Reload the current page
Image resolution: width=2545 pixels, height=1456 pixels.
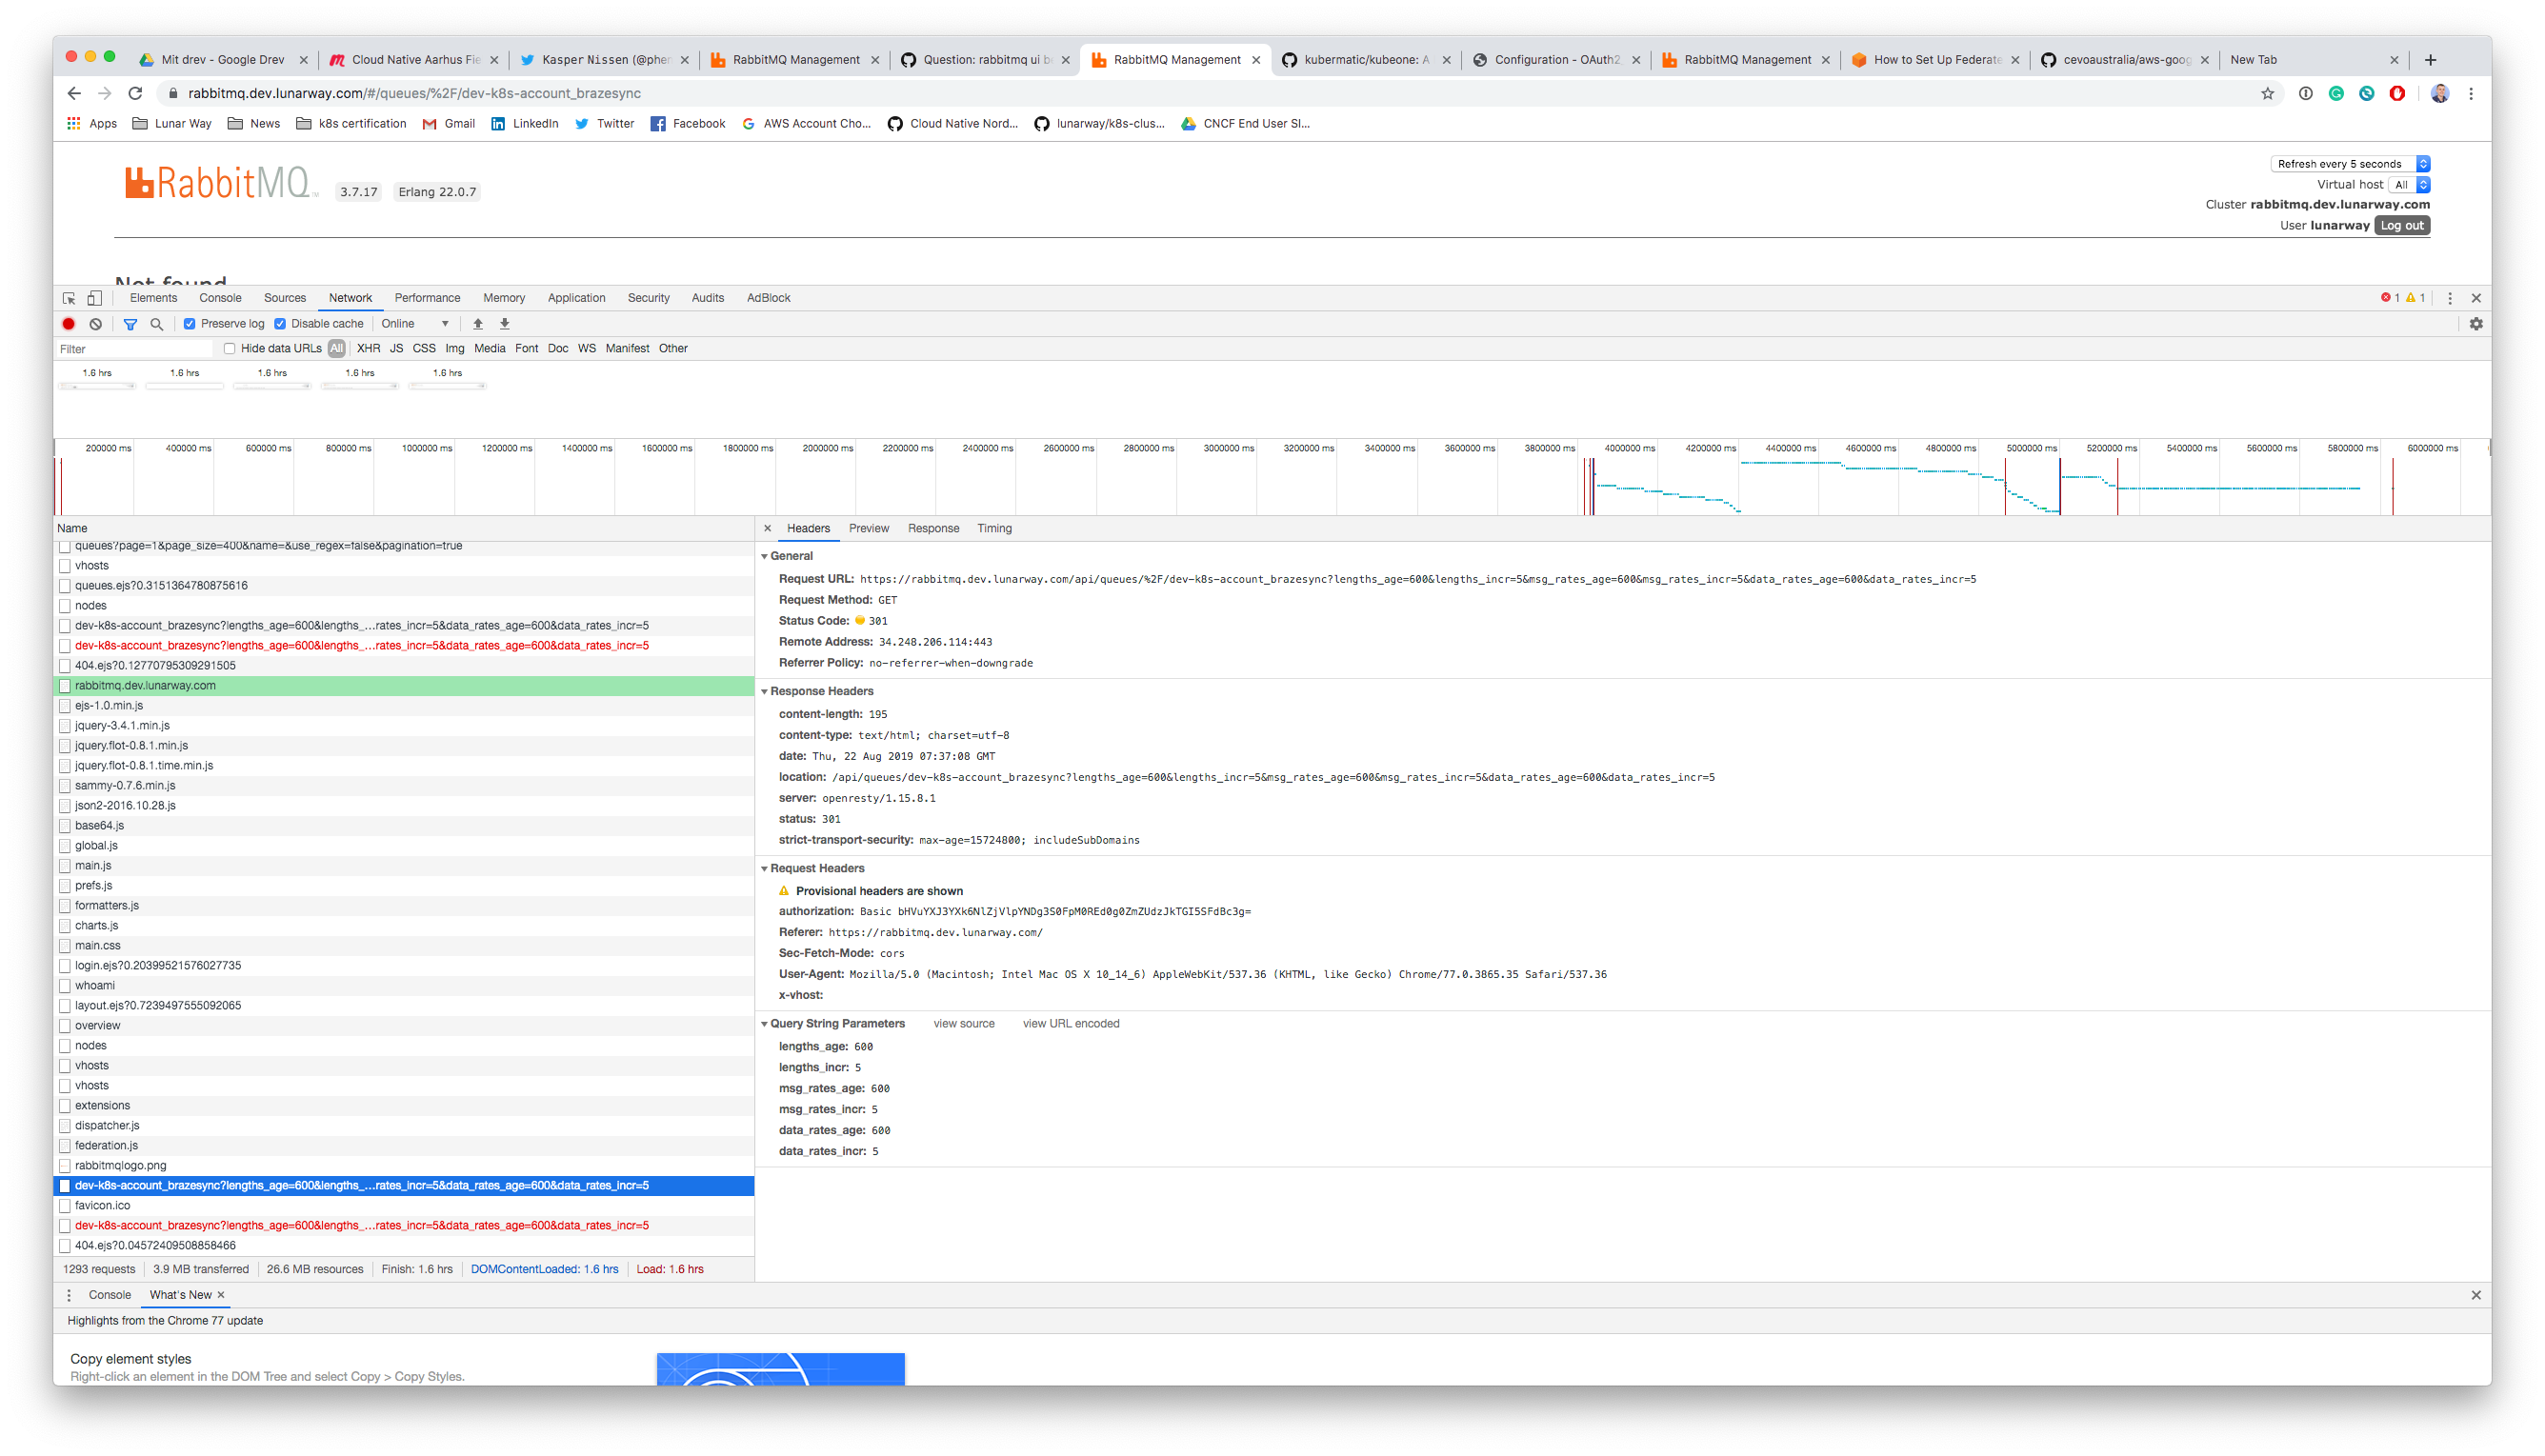136,93
